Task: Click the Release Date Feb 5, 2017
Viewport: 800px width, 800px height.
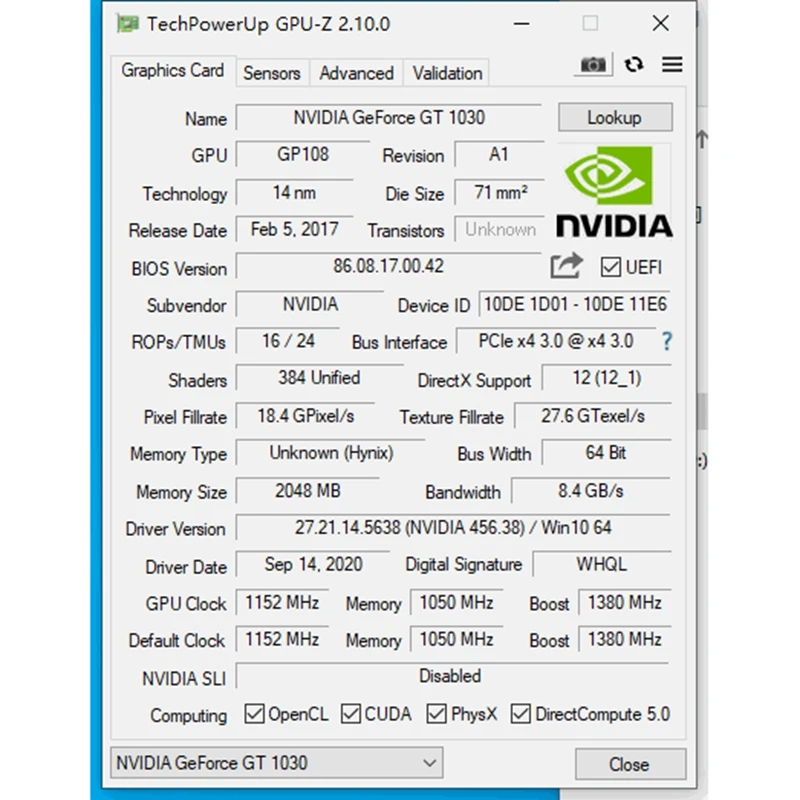Action: [x=294, y=229]
